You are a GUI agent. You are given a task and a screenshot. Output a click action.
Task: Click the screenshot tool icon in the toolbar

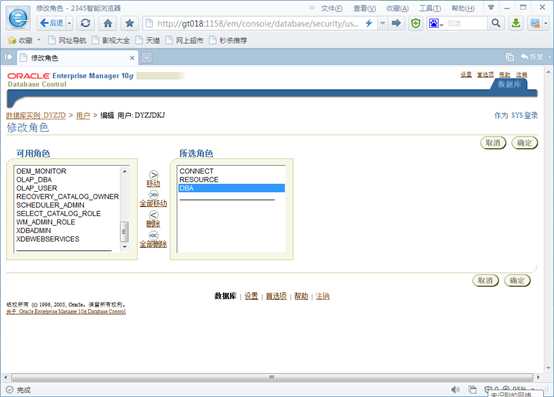(x=535, y=24)
